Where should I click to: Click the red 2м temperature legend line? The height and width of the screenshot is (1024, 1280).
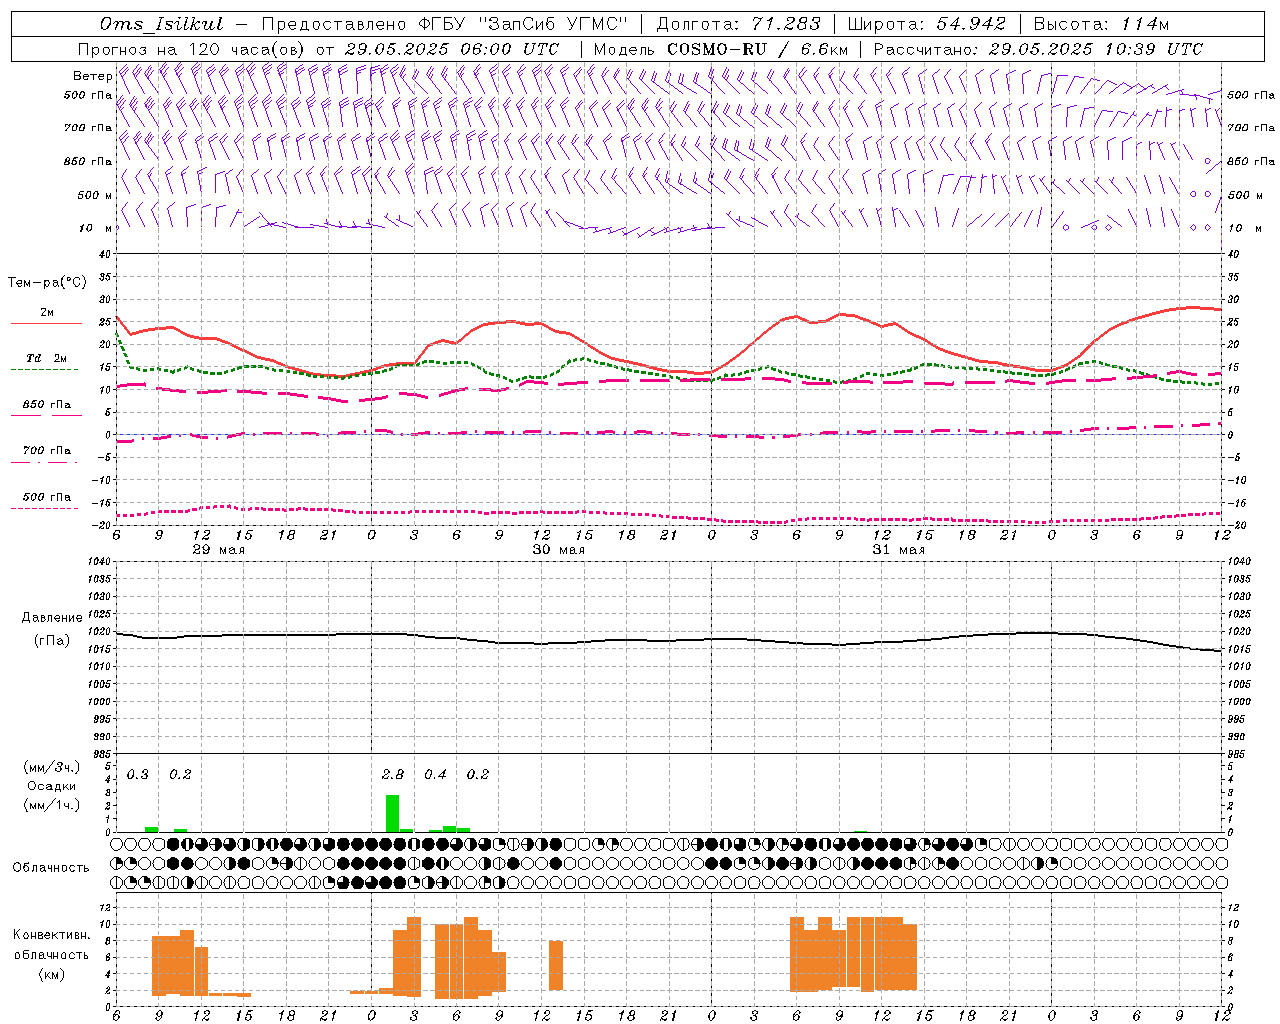click(46, 323)
